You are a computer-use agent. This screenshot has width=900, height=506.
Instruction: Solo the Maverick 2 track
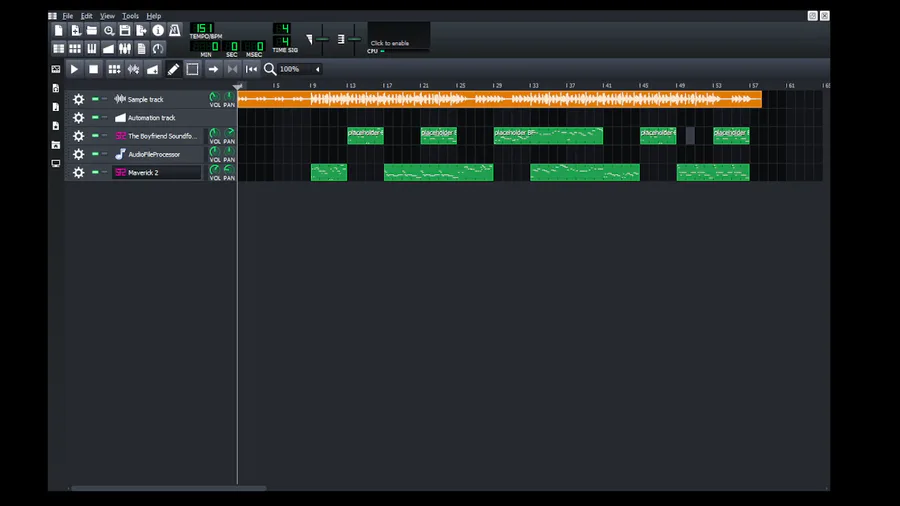tap(104, 172)
